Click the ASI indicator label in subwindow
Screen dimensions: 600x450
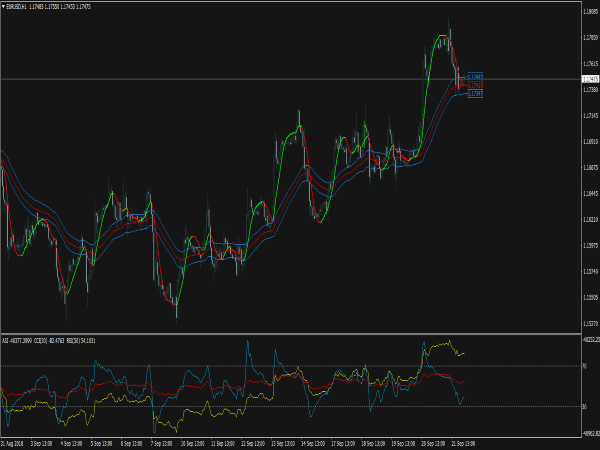(17, 341)
